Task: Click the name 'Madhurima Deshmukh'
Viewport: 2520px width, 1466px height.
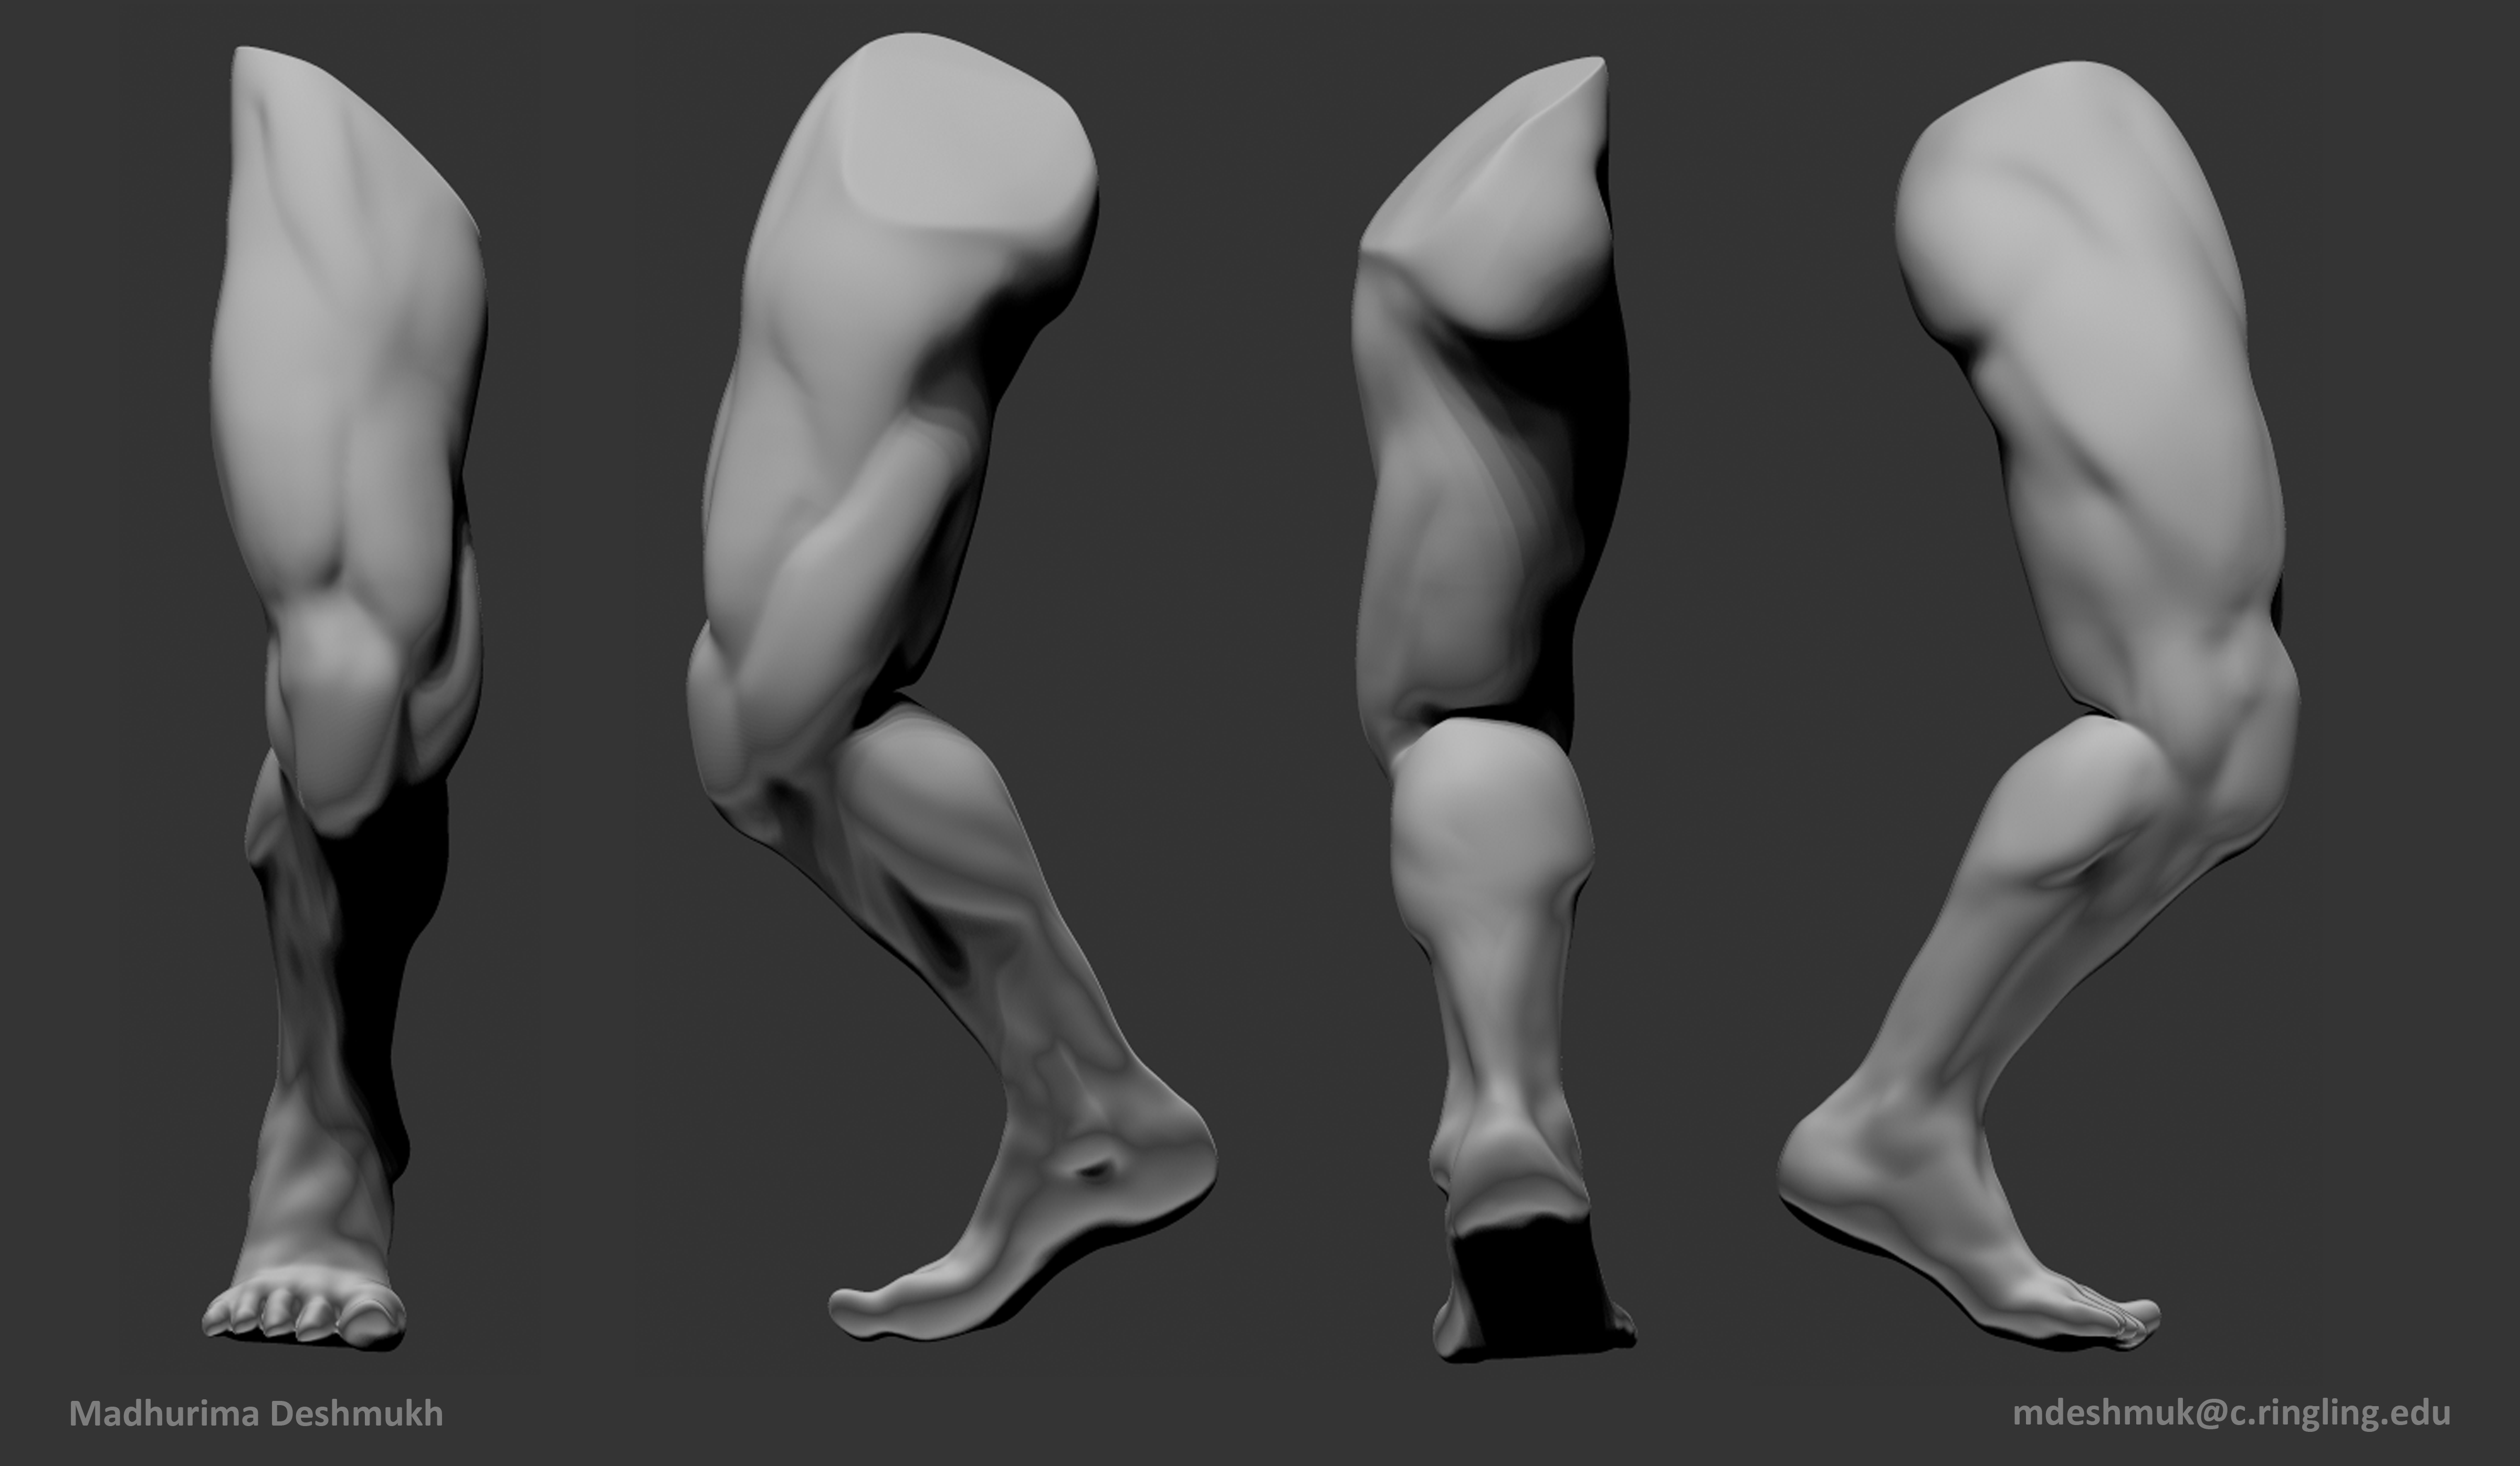Action: 256,1413
